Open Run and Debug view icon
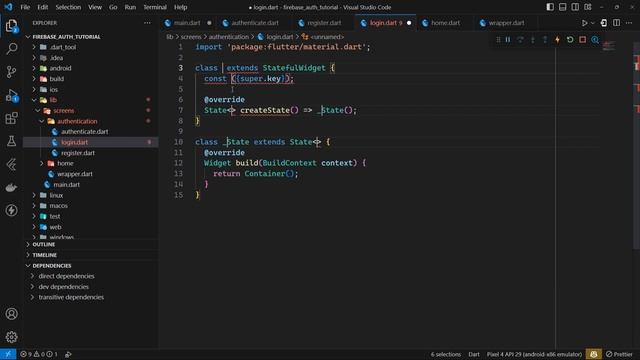Image resolution: width=640 pixels, height=360 pixels. click(11, 96)
